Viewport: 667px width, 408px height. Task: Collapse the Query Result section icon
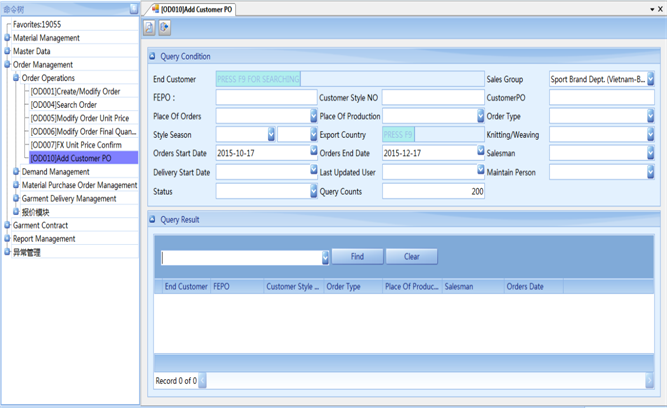tap(153, 220)
